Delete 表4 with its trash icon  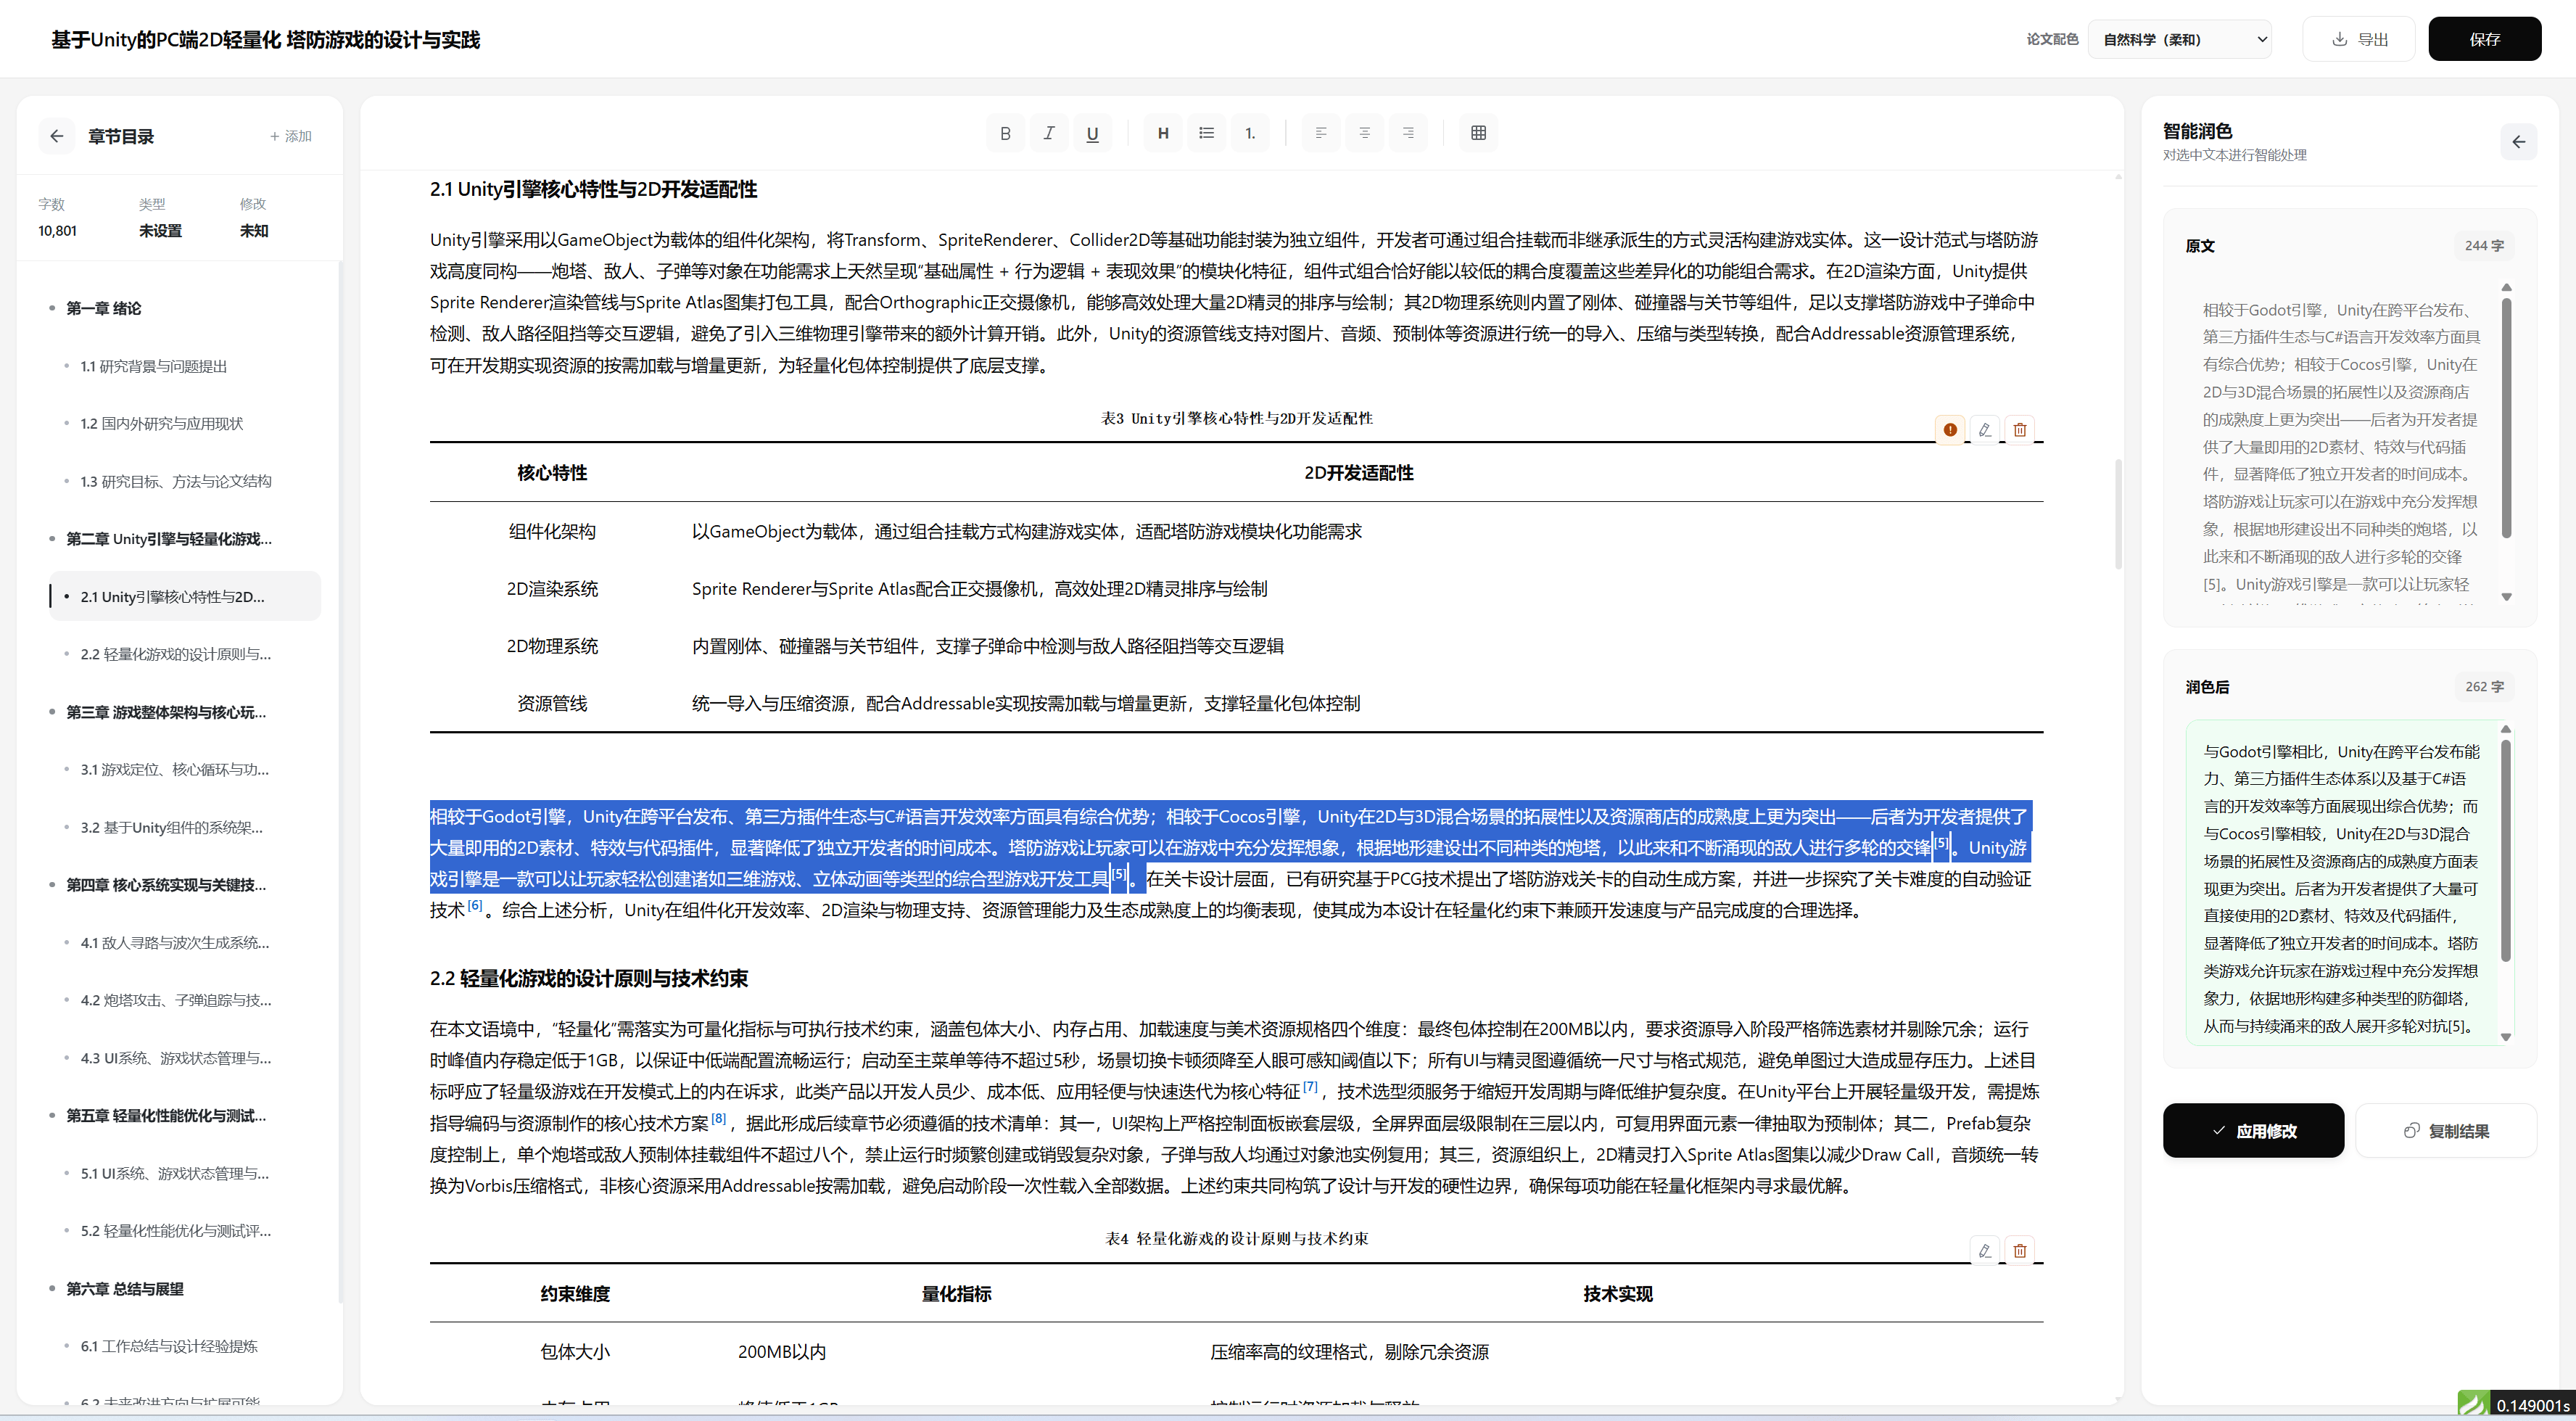tap(2020, 1251)
